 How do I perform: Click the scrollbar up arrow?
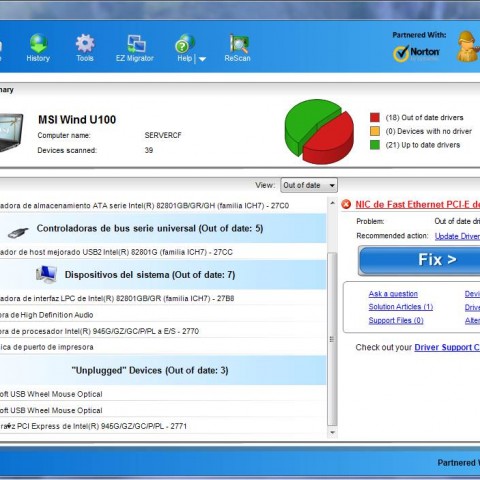click(332, 203)
